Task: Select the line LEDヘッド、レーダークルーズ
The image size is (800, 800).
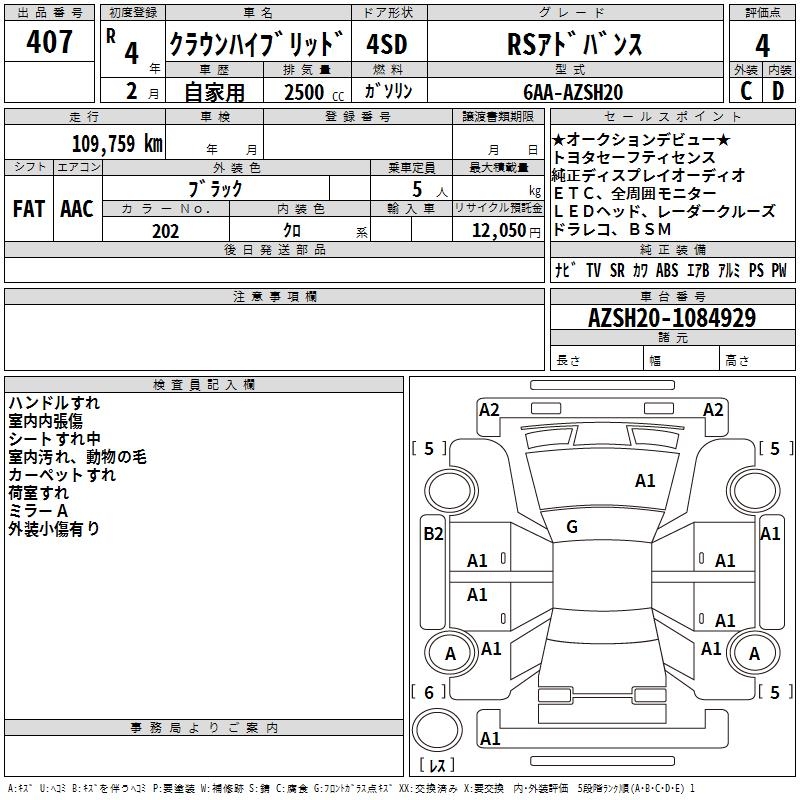Action: pos(664,211)
